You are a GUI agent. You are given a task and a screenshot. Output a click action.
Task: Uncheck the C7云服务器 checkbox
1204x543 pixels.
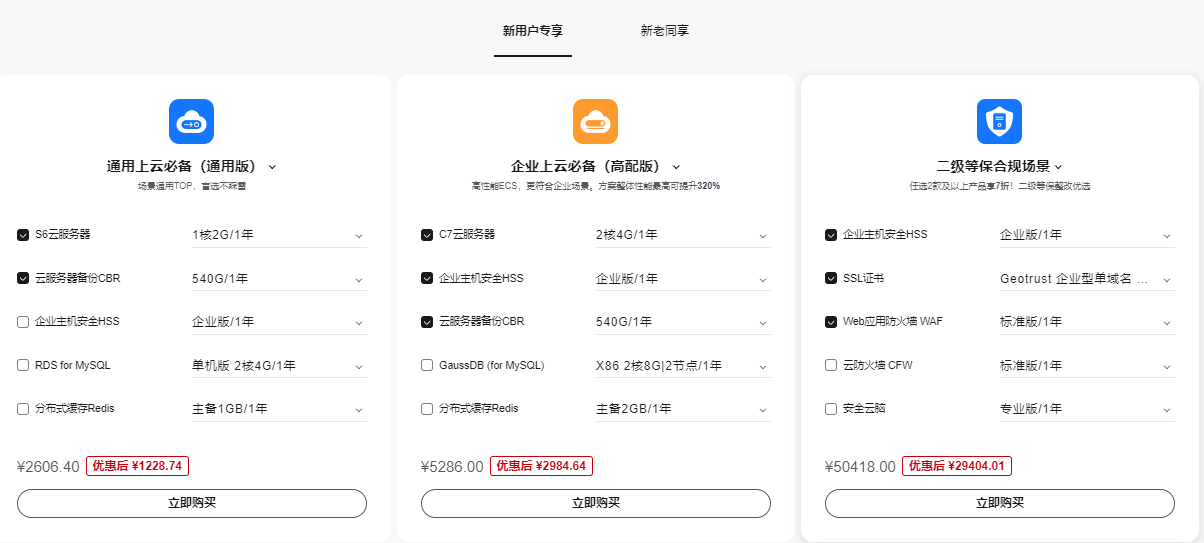pyautogui.click(x=427, y=235)
